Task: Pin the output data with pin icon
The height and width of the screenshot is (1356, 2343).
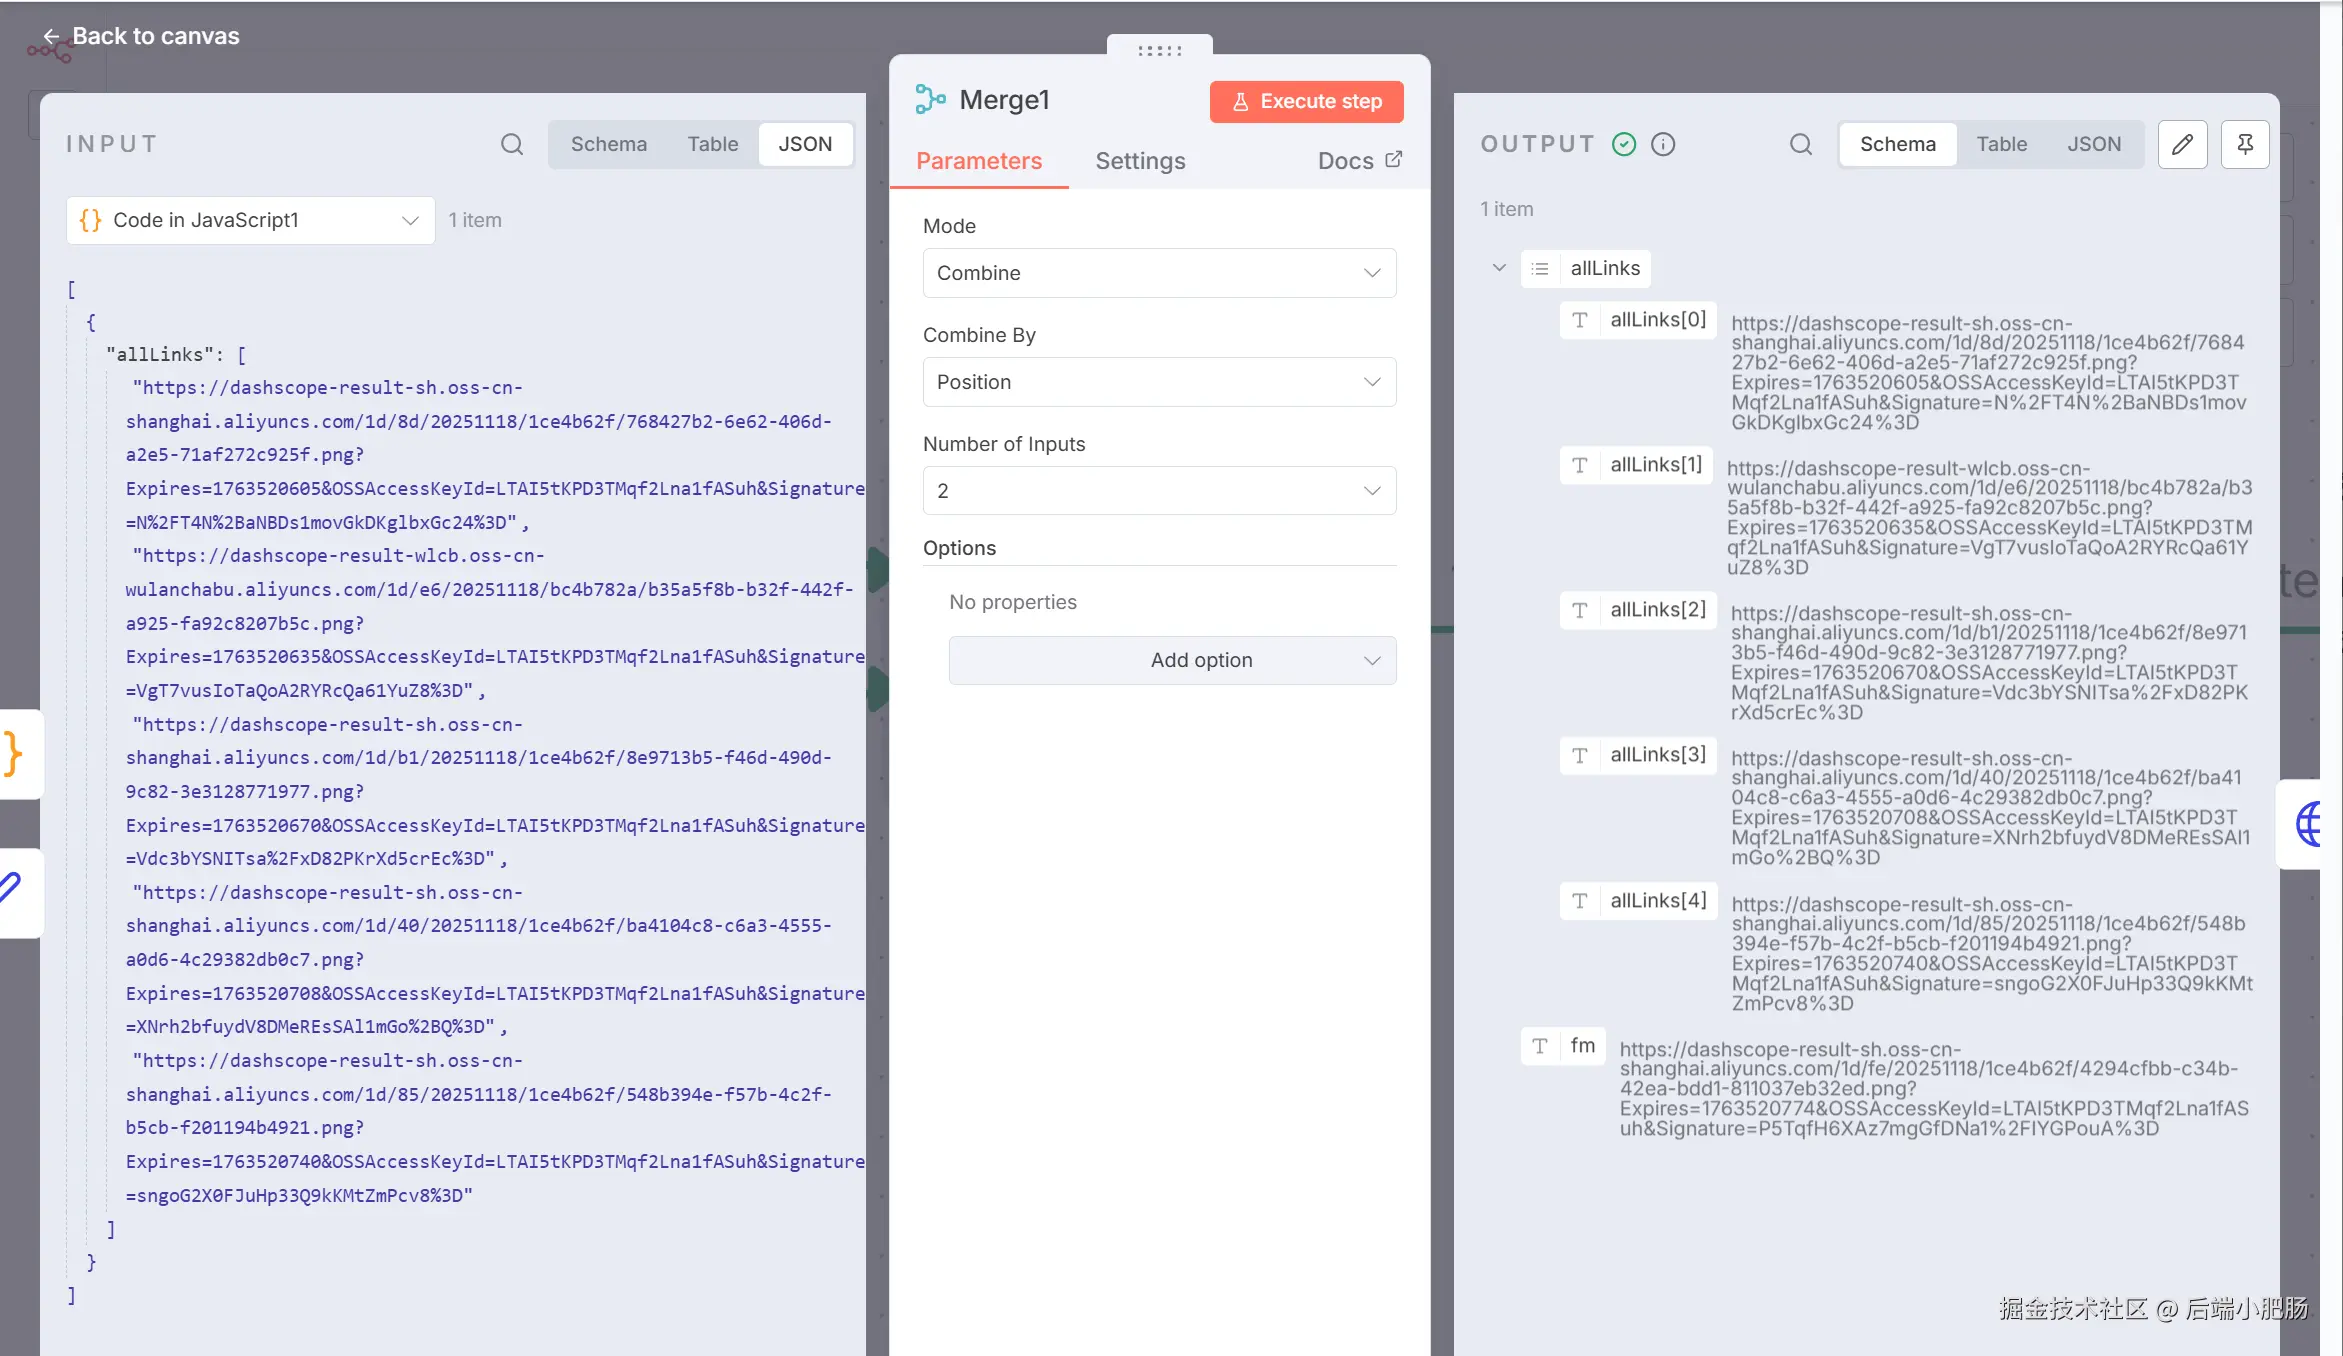Action: click(x=2245, y=144)
